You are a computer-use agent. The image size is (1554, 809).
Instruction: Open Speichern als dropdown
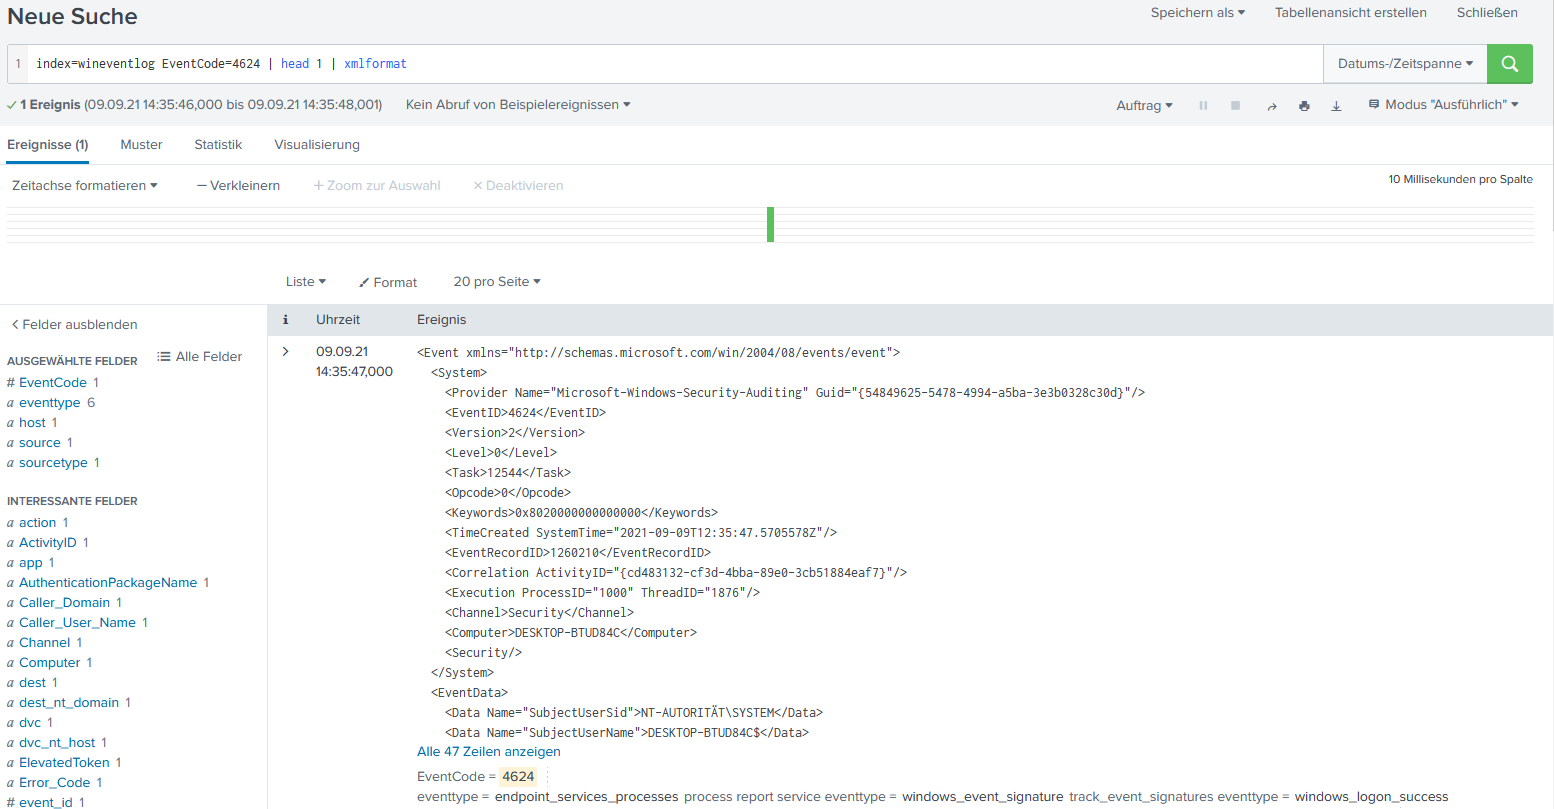[1198, 13]
